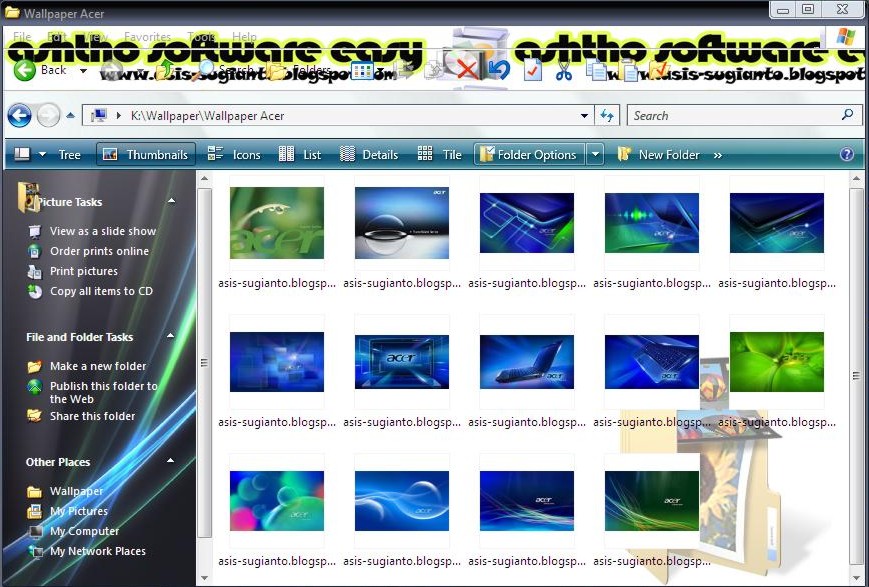Open the Favorites menu
Screen dimensions: 869x587
147,37
